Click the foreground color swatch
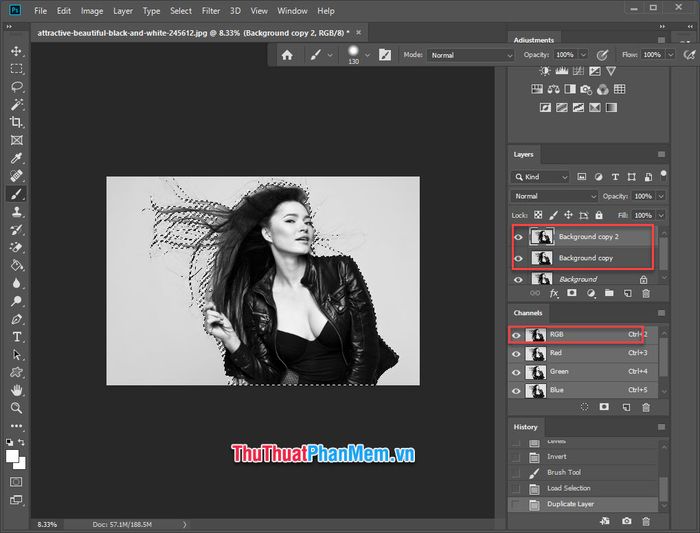700x533 pixels. pos(12,456)
